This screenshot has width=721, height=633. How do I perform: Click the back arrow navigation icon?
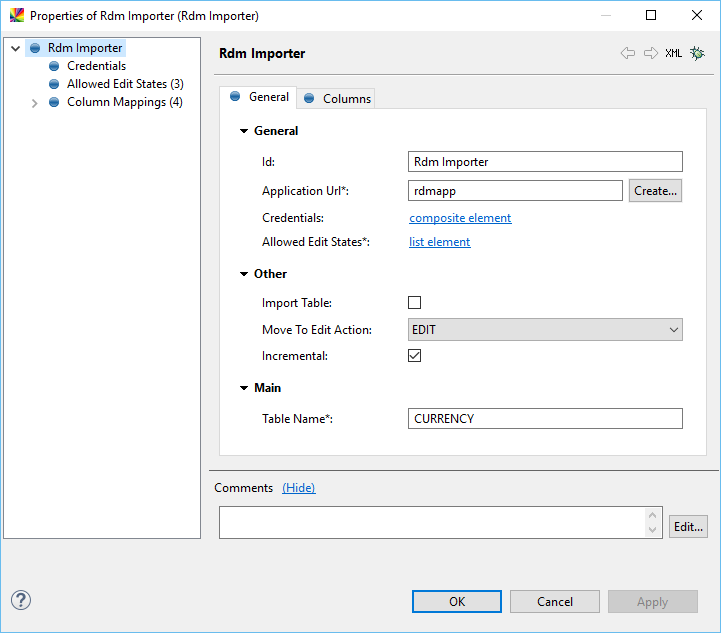pyautogui.click(x=628, y=53)
